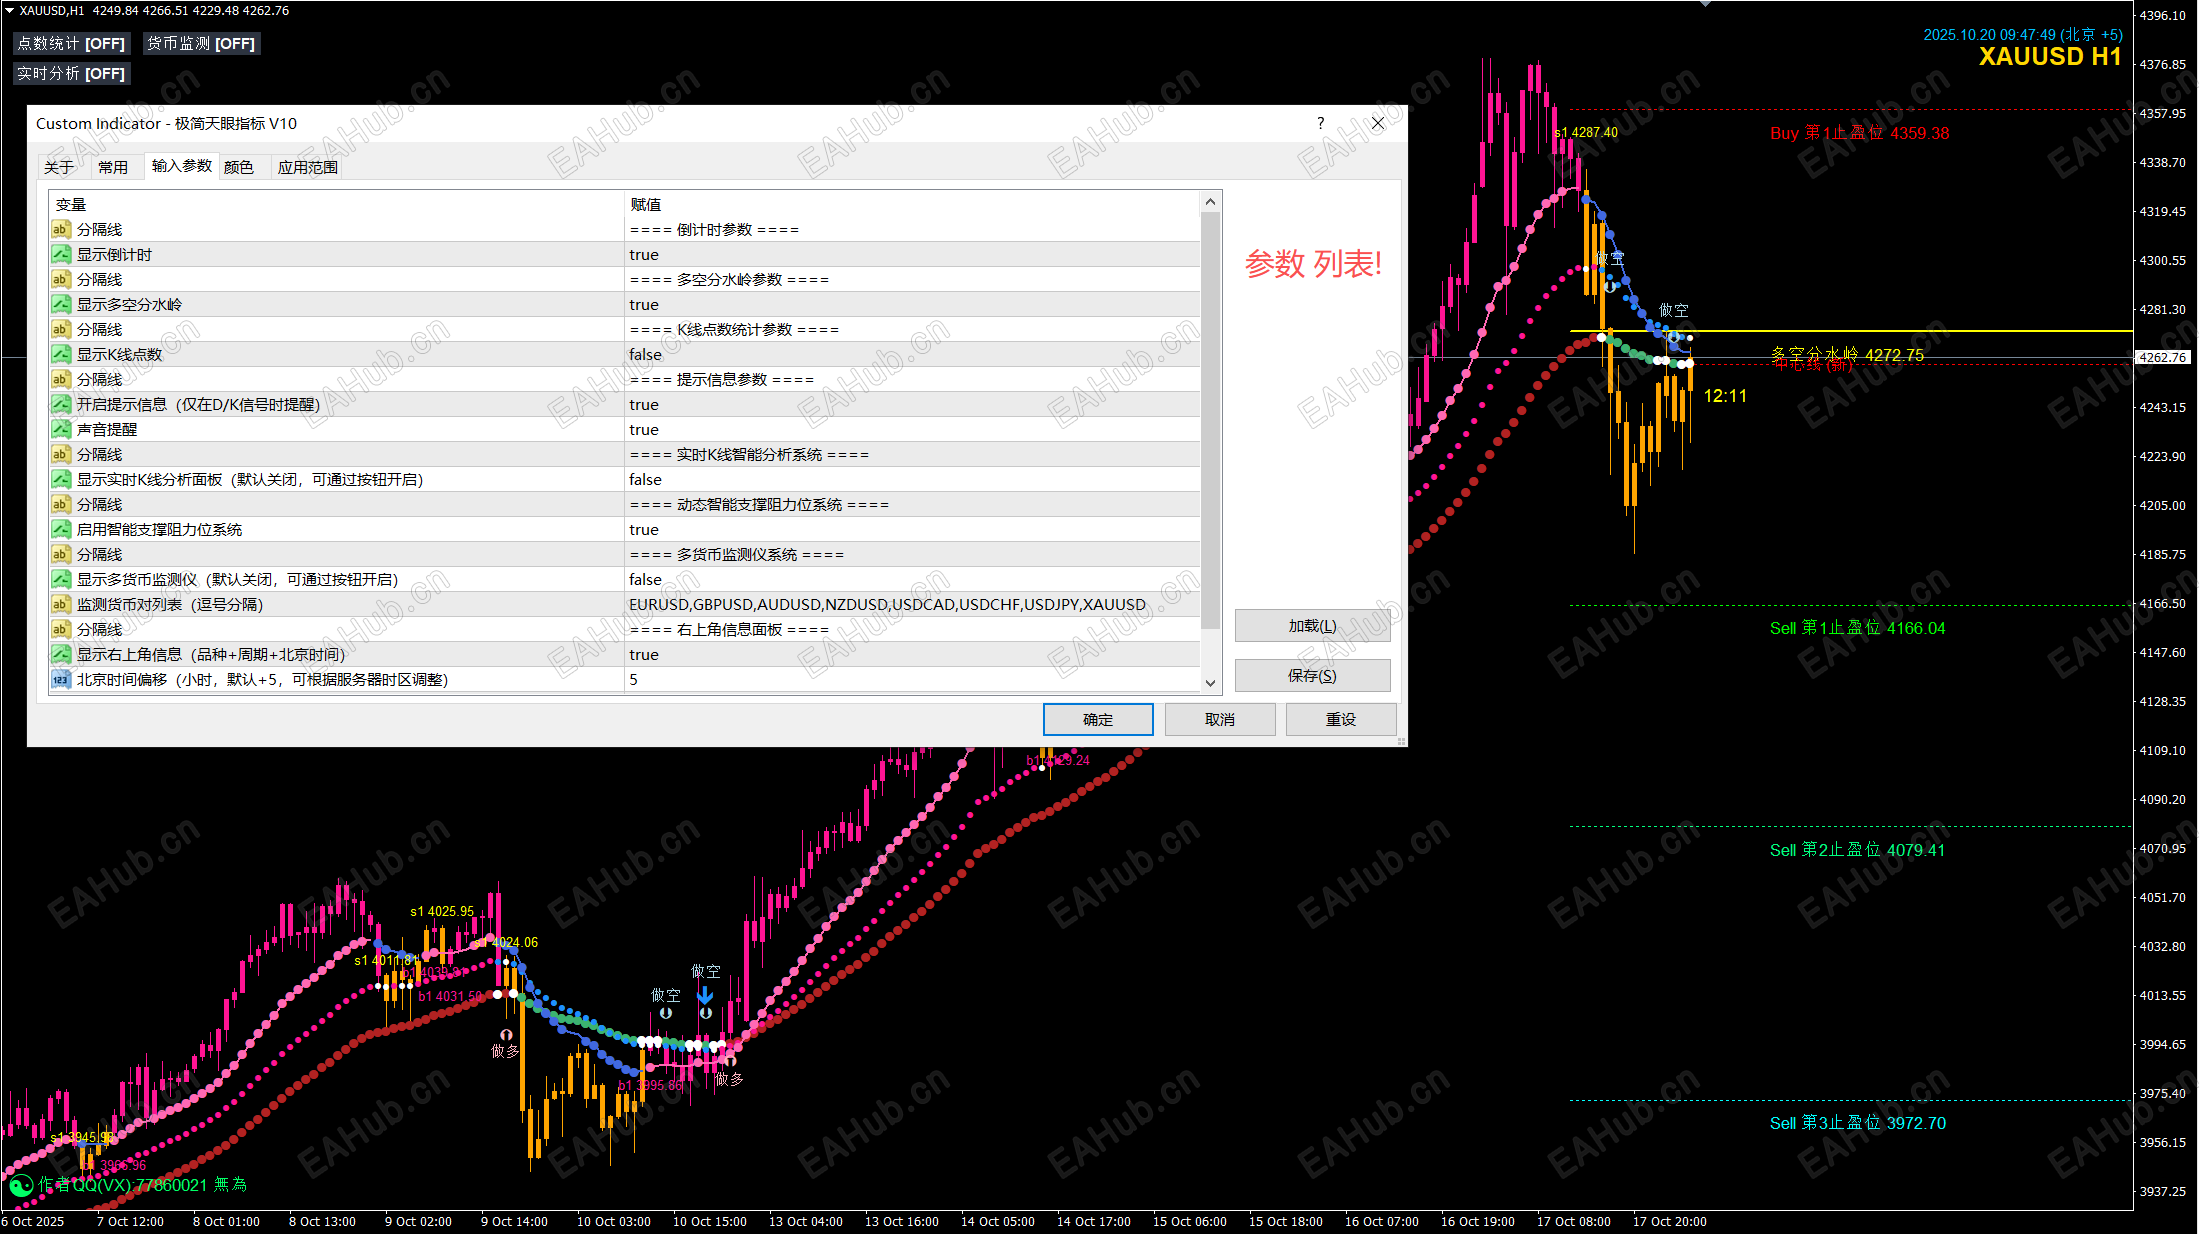Open the 应用范围 tab
Screen dimensions: 2199x1234
pos(307,167)
